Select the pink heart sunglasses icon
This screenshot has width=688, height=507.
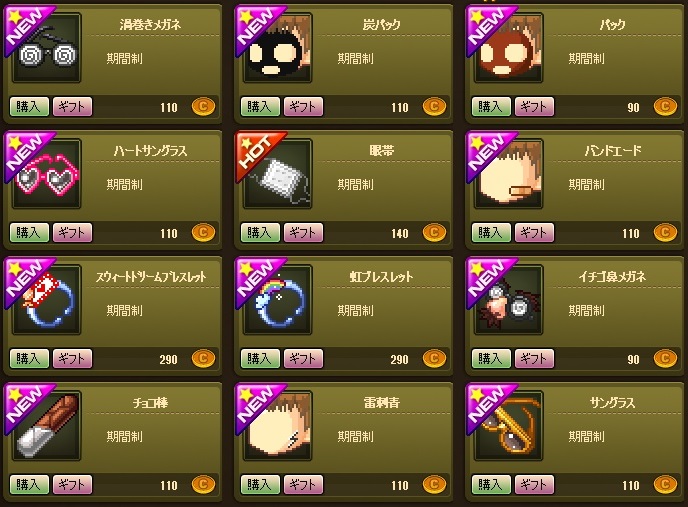(47, 174)
